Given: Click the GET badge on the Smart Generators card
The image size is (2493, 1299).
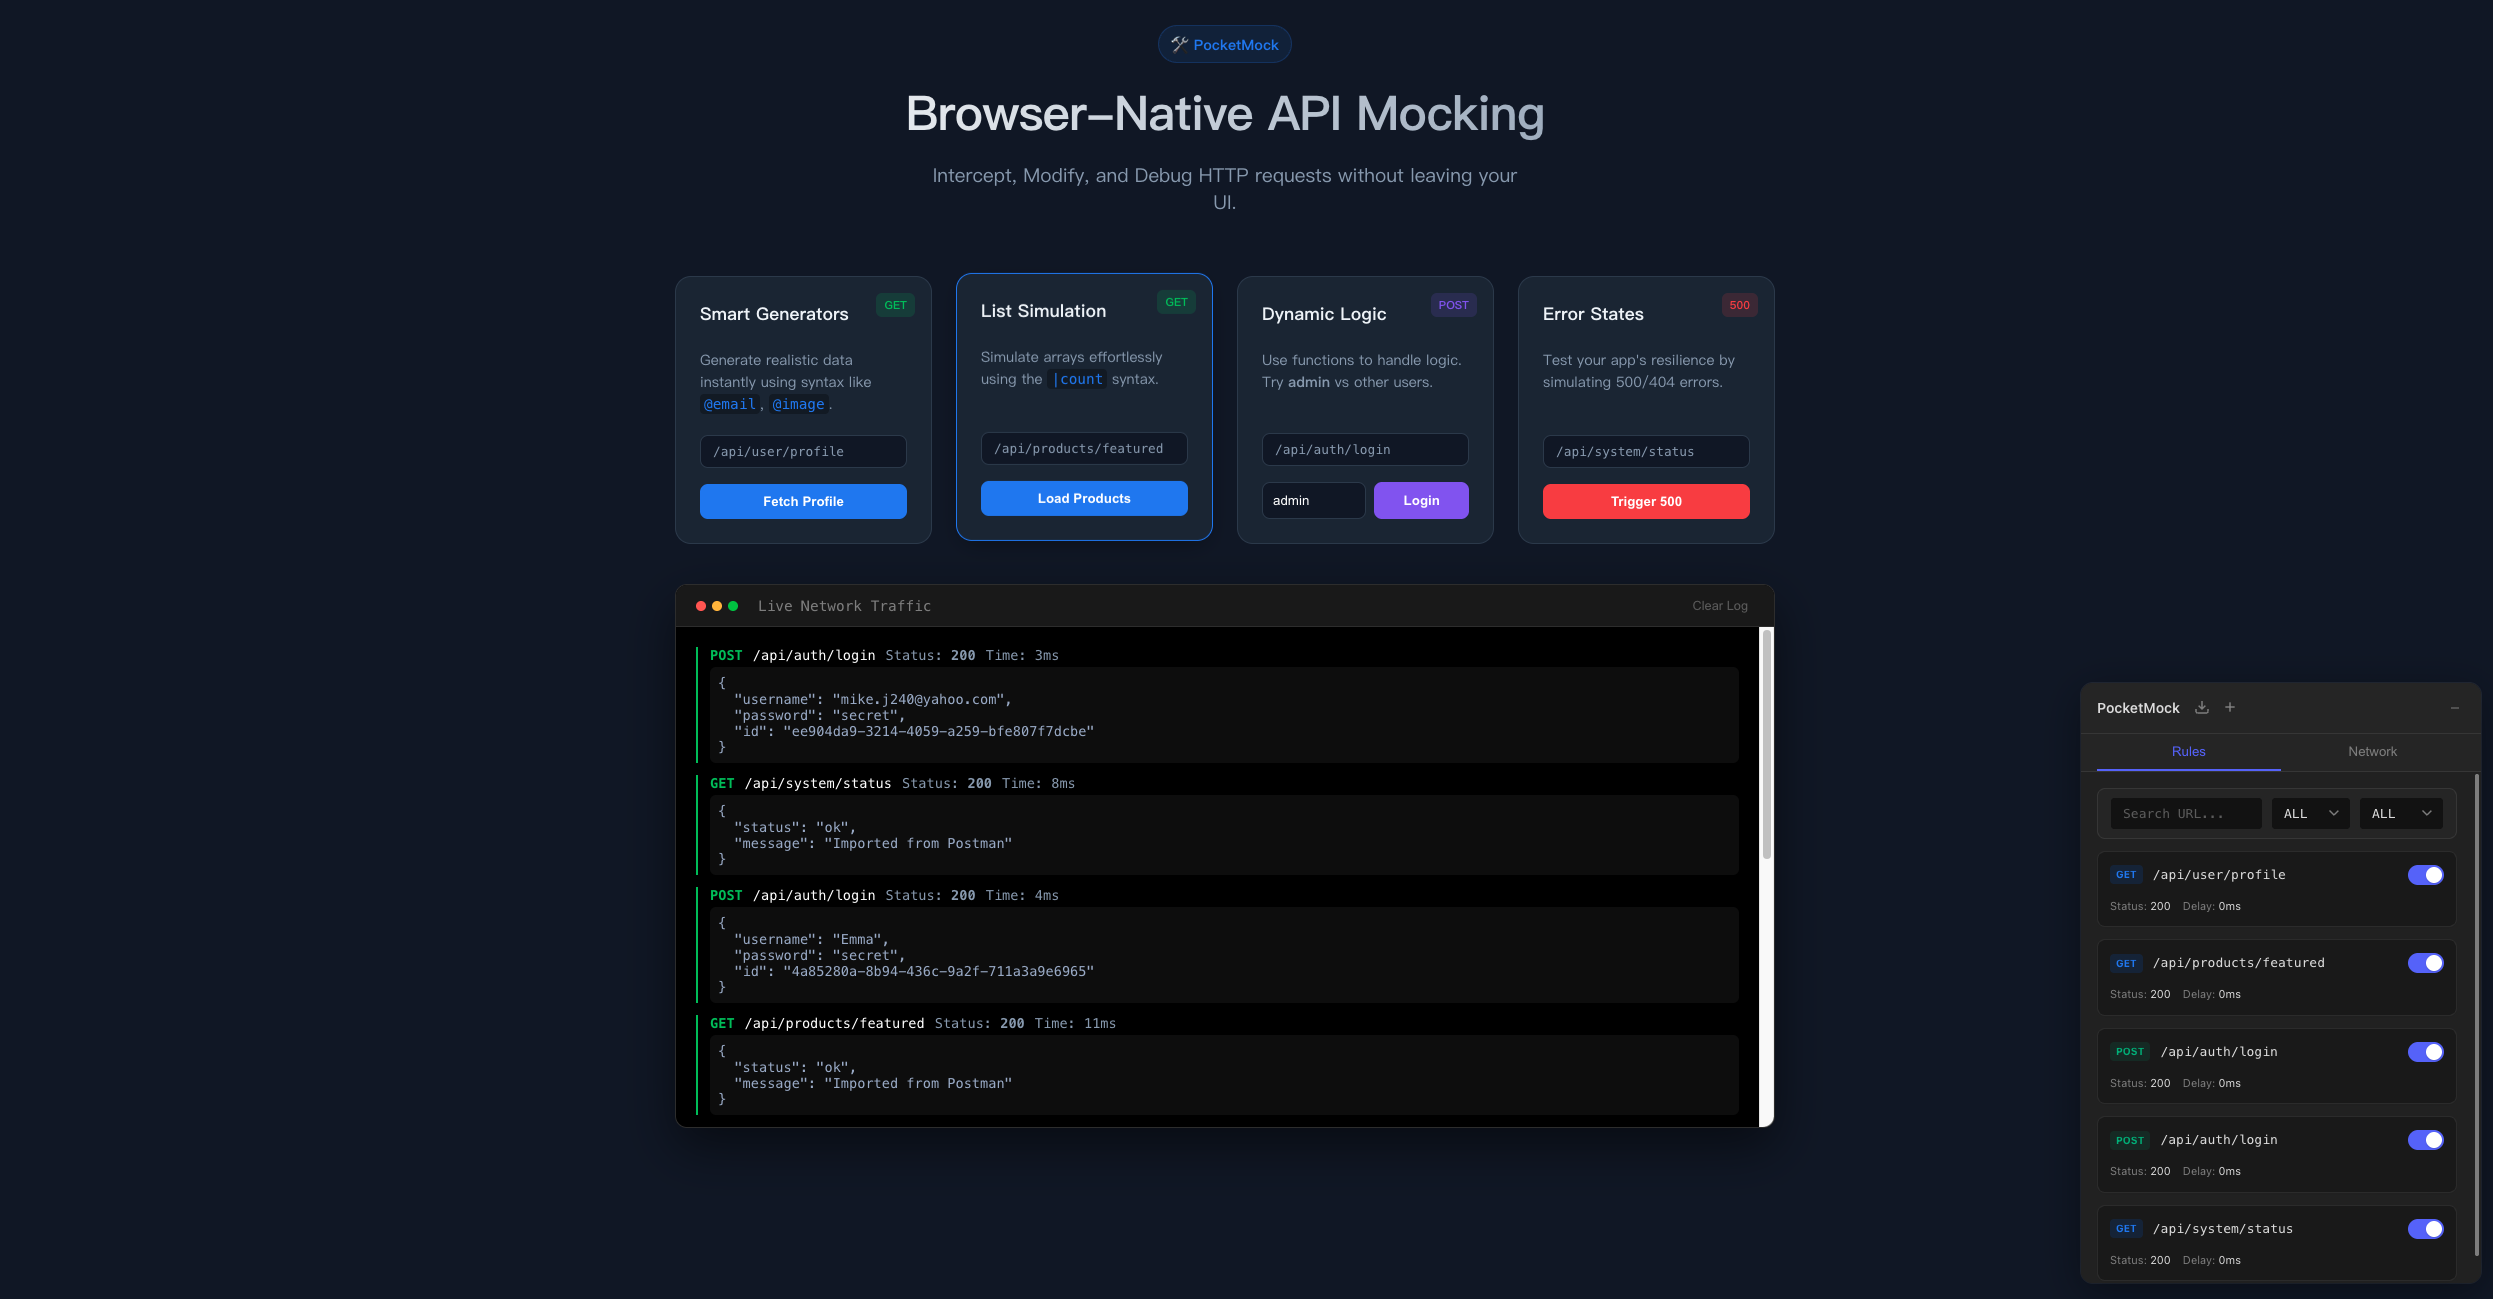Looking at the screenshot, I should tap(895, 305).
